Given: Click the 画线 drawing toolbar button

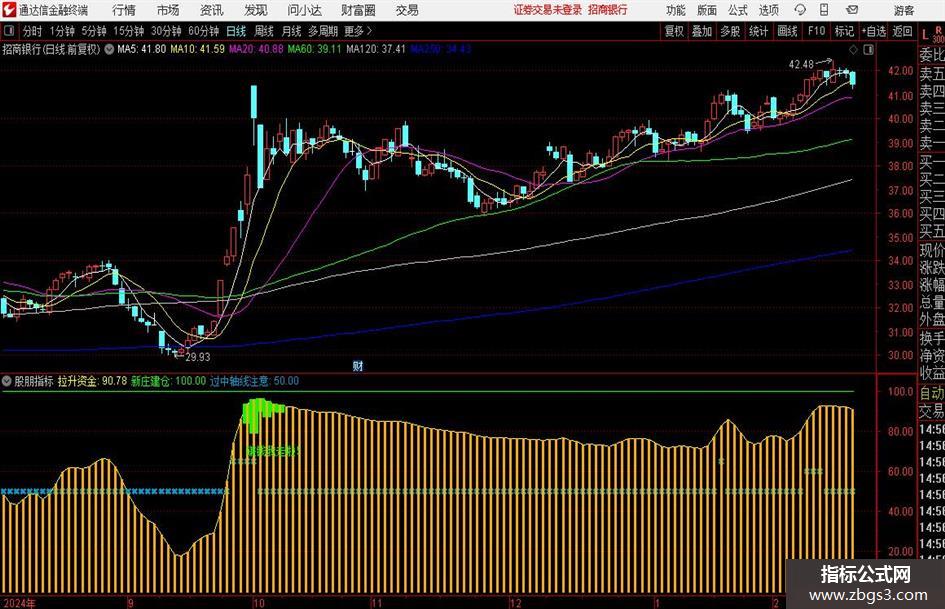Looking at the screenshot, I should (787, 31).
